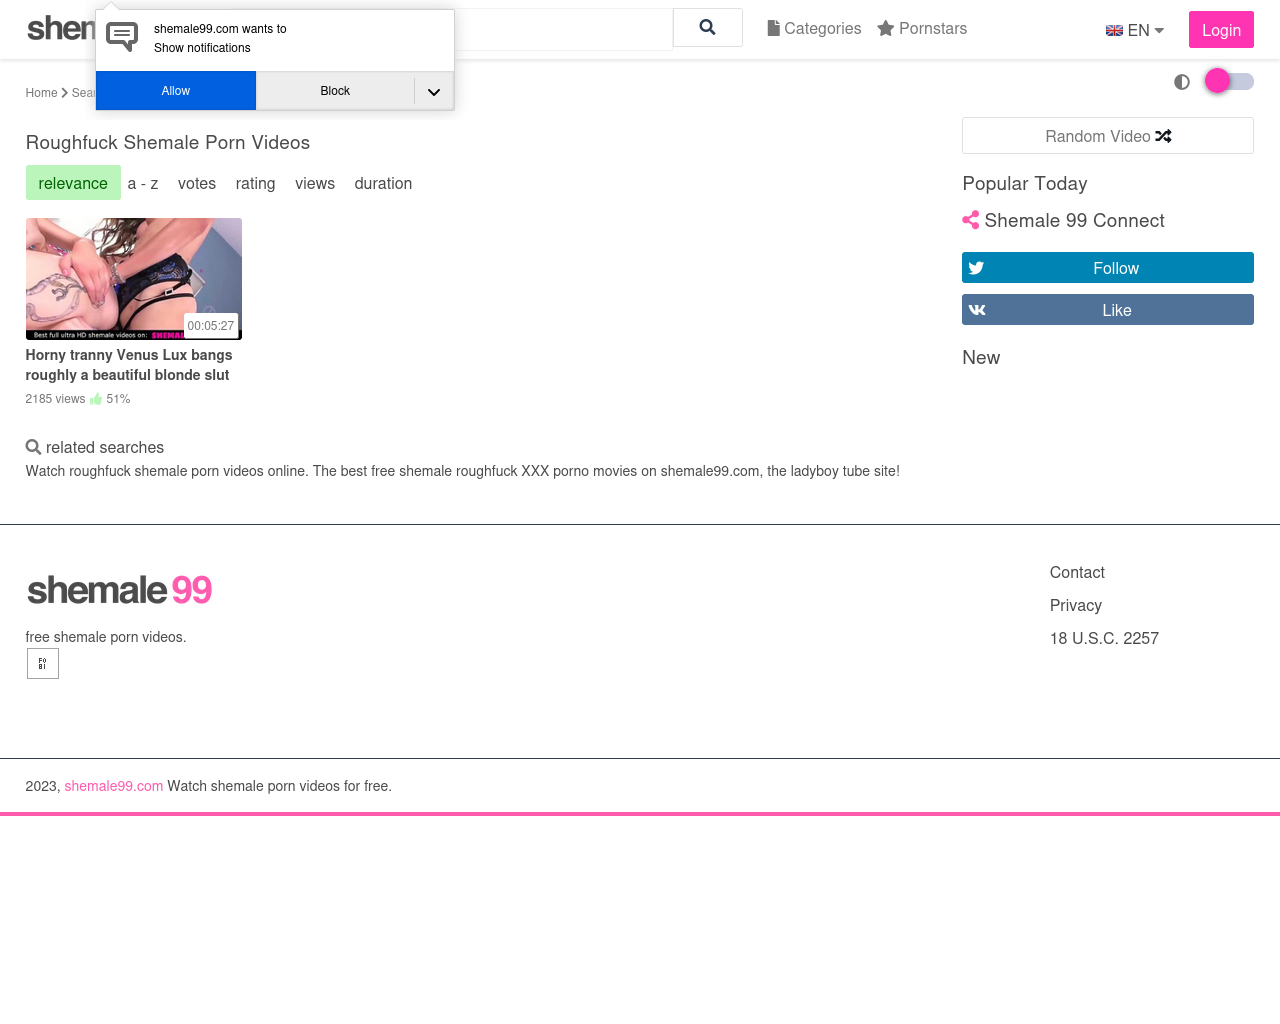Image resolution: width=1280 pixels, height=1024 pixels.
Task: Click the footer site logo
Action: [119, 590]
